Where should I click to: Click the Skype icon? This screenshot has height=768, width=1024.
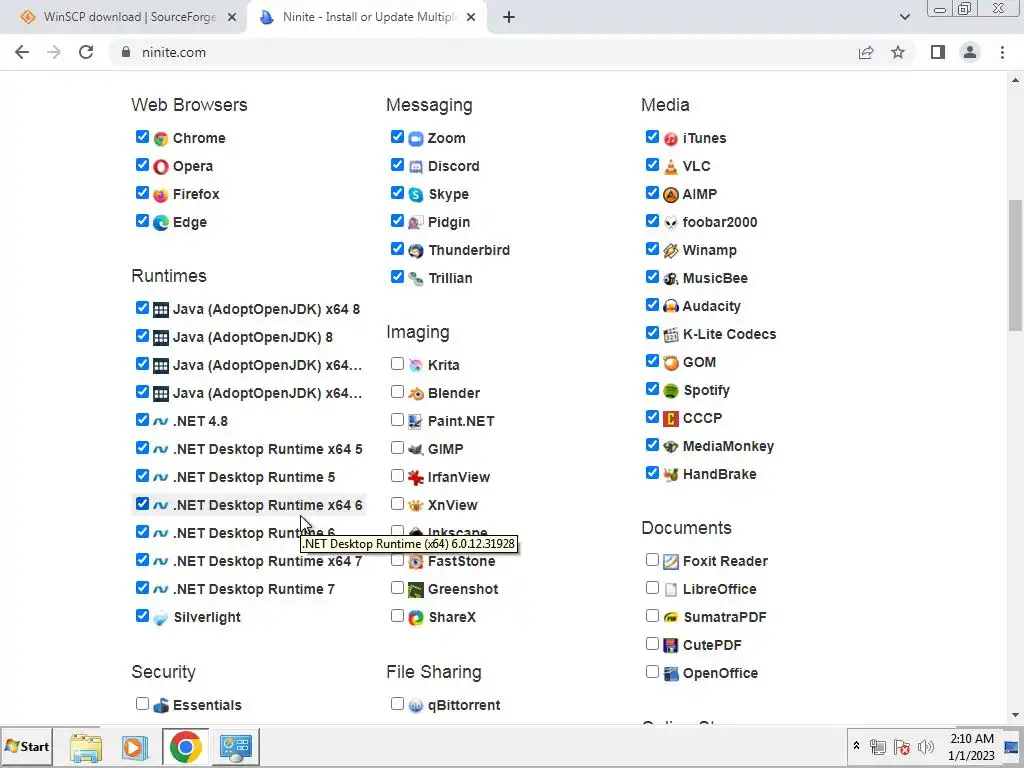(x=416, y=195)
